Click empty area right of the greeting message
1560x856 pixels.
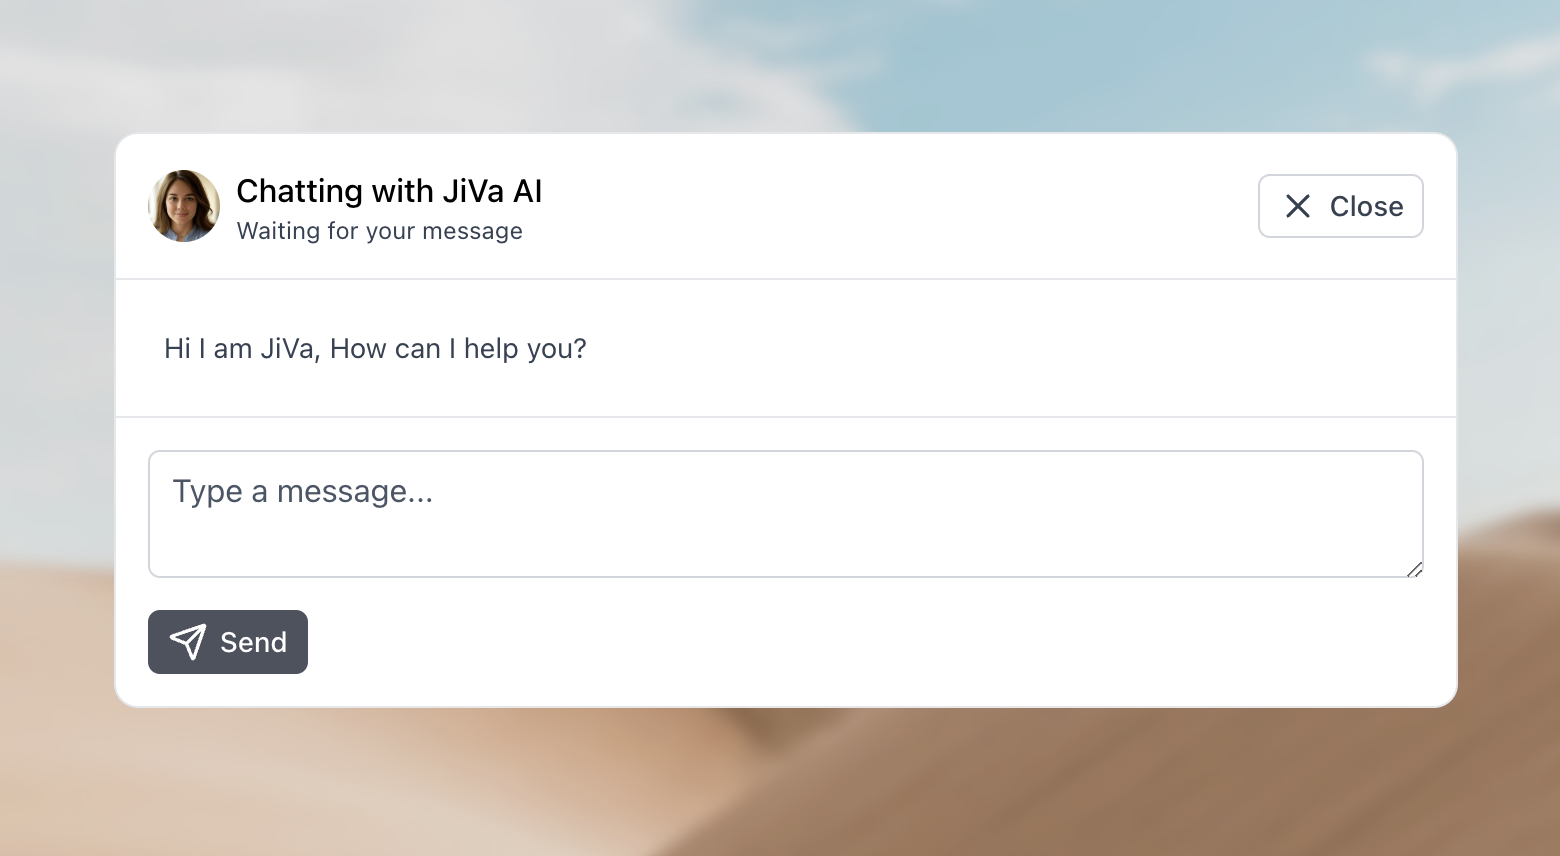pos(1000,348)
